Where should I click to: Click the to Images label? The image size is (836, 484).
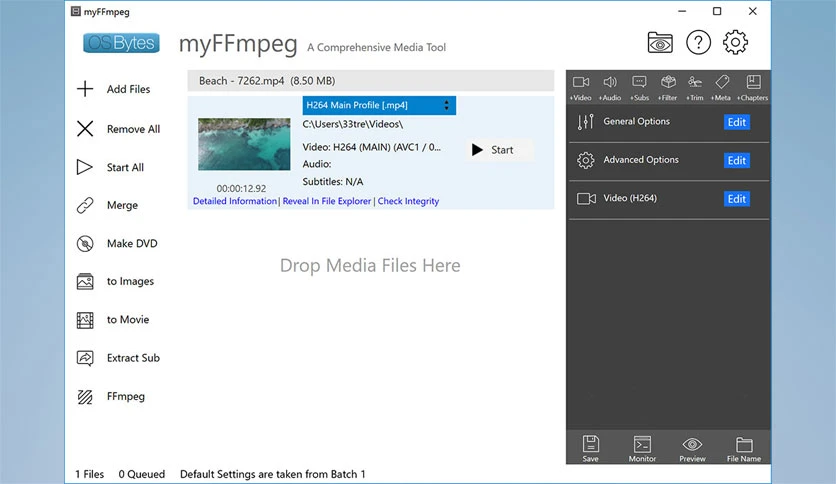click(x=130, y=281)
